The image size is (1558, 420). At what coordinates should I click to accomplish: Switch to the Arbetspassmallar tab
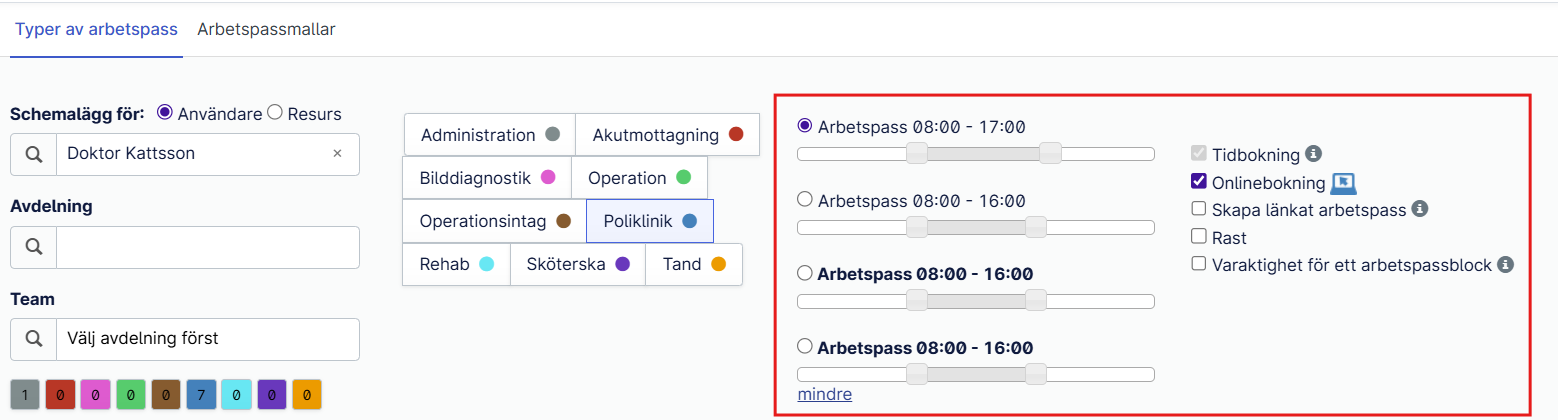[266, 29]
